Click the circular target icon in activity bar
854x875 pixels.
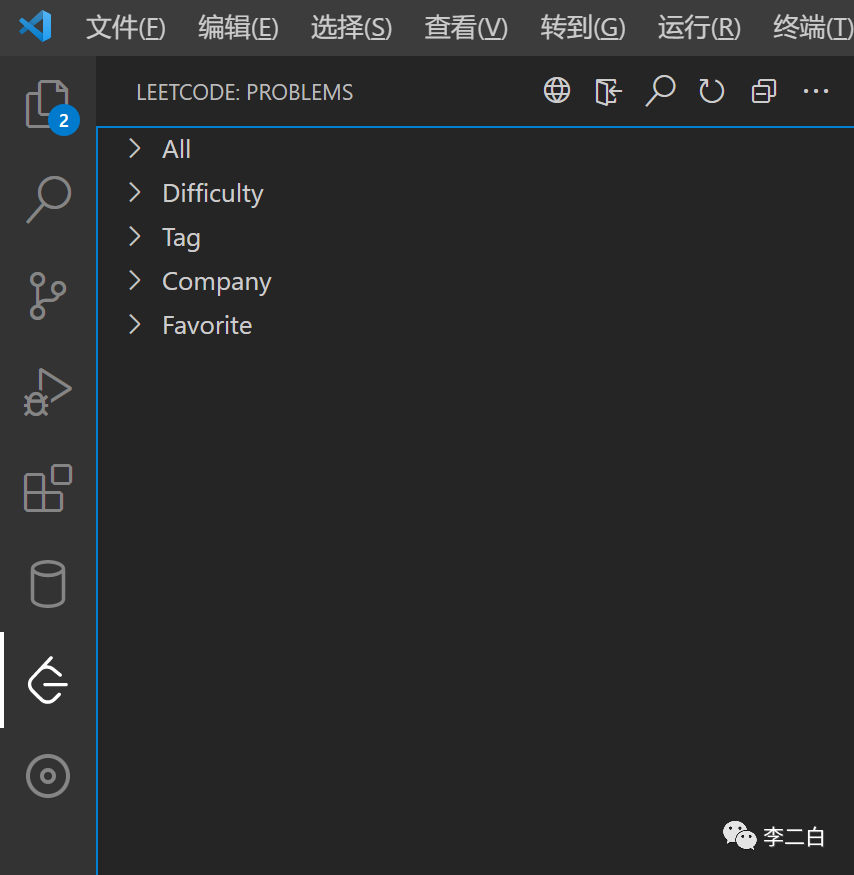(48, 776)
